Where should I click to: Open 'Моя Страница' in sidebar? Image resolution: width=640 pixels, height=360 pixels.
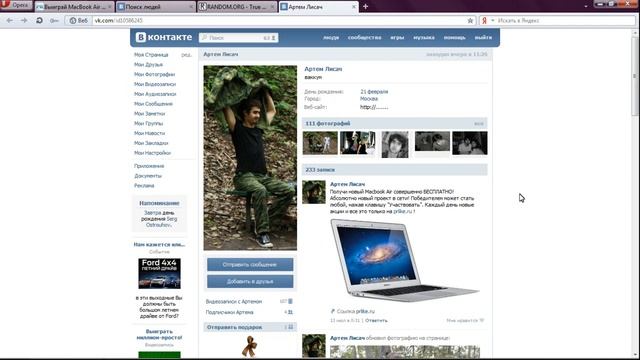tap(151, 55)
